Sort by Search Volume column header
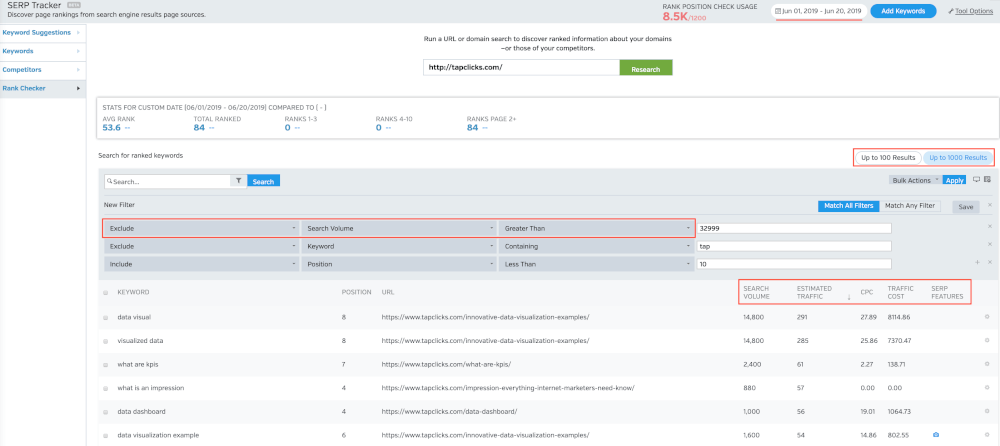This screenshot has height=446, width=1000. pos(756,292)
